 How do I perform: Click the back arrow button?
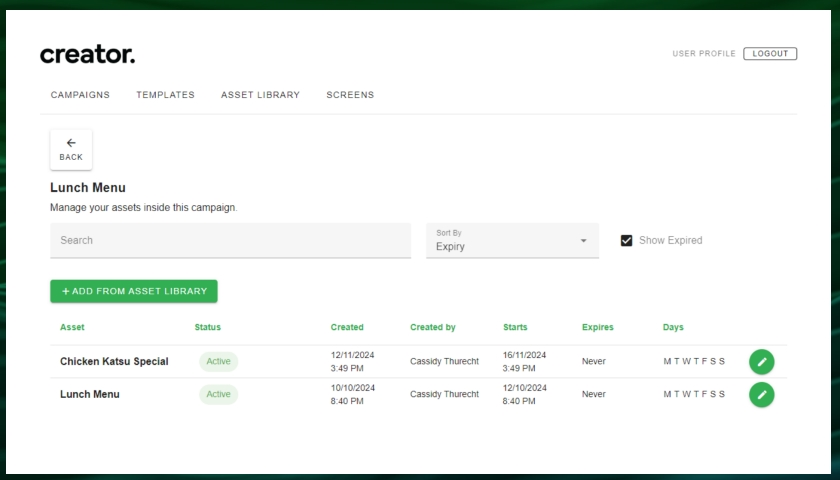pos(71,149)
